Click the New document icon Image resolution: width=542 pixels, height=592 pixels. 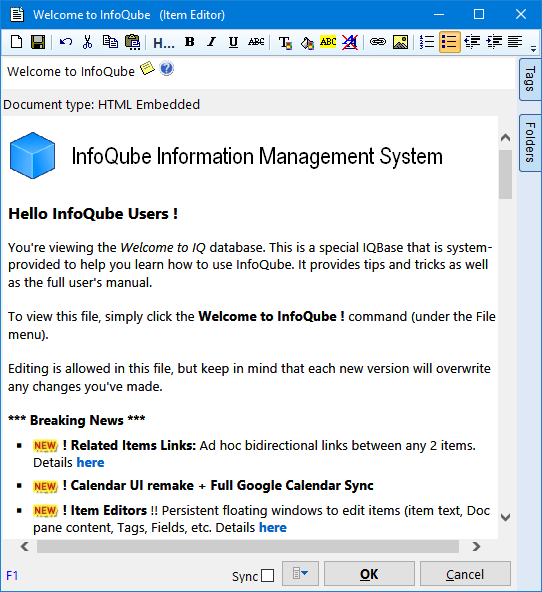16,42
